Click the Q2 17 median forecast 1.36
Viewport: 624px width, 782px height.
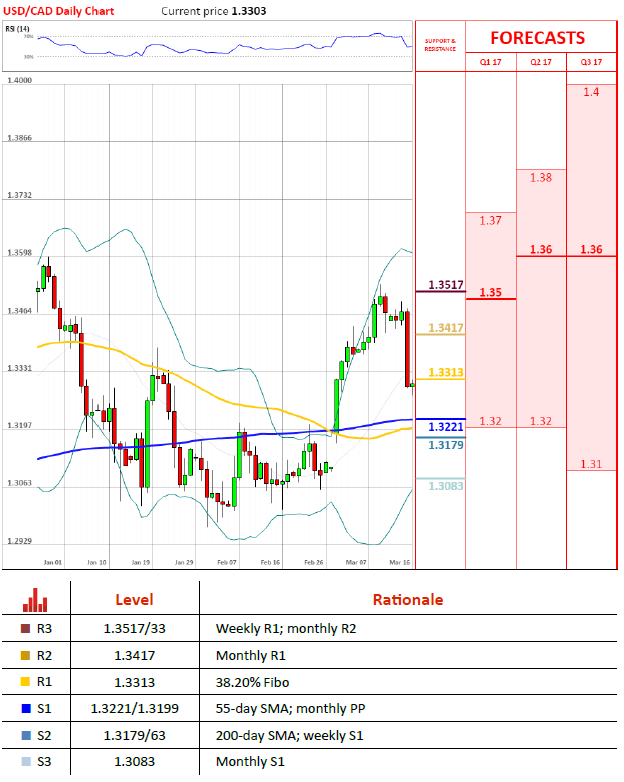tap(541, 249)
